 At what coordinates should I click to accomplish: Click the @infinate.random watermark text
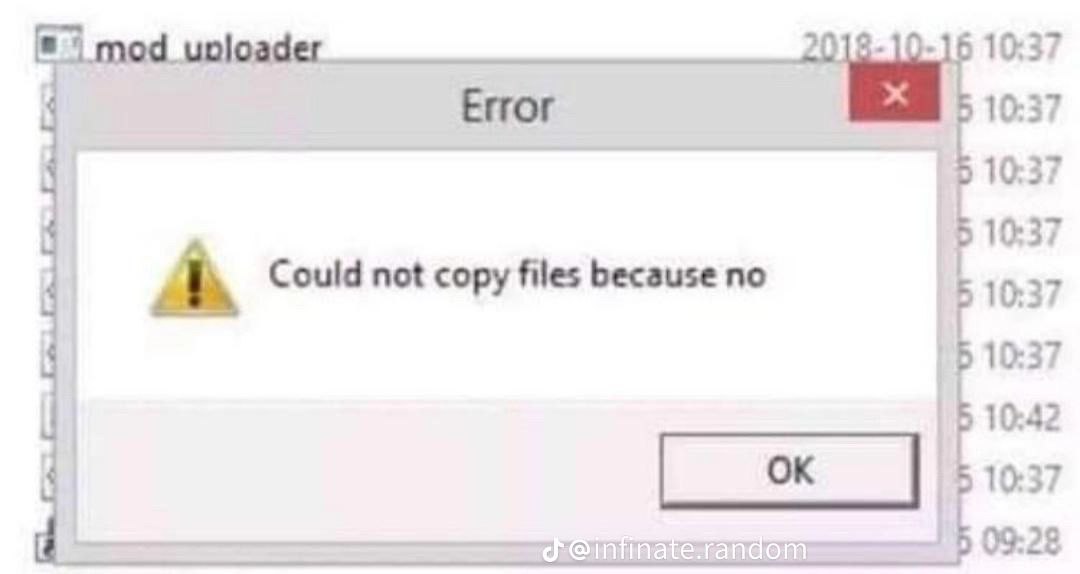pos(689,550)
